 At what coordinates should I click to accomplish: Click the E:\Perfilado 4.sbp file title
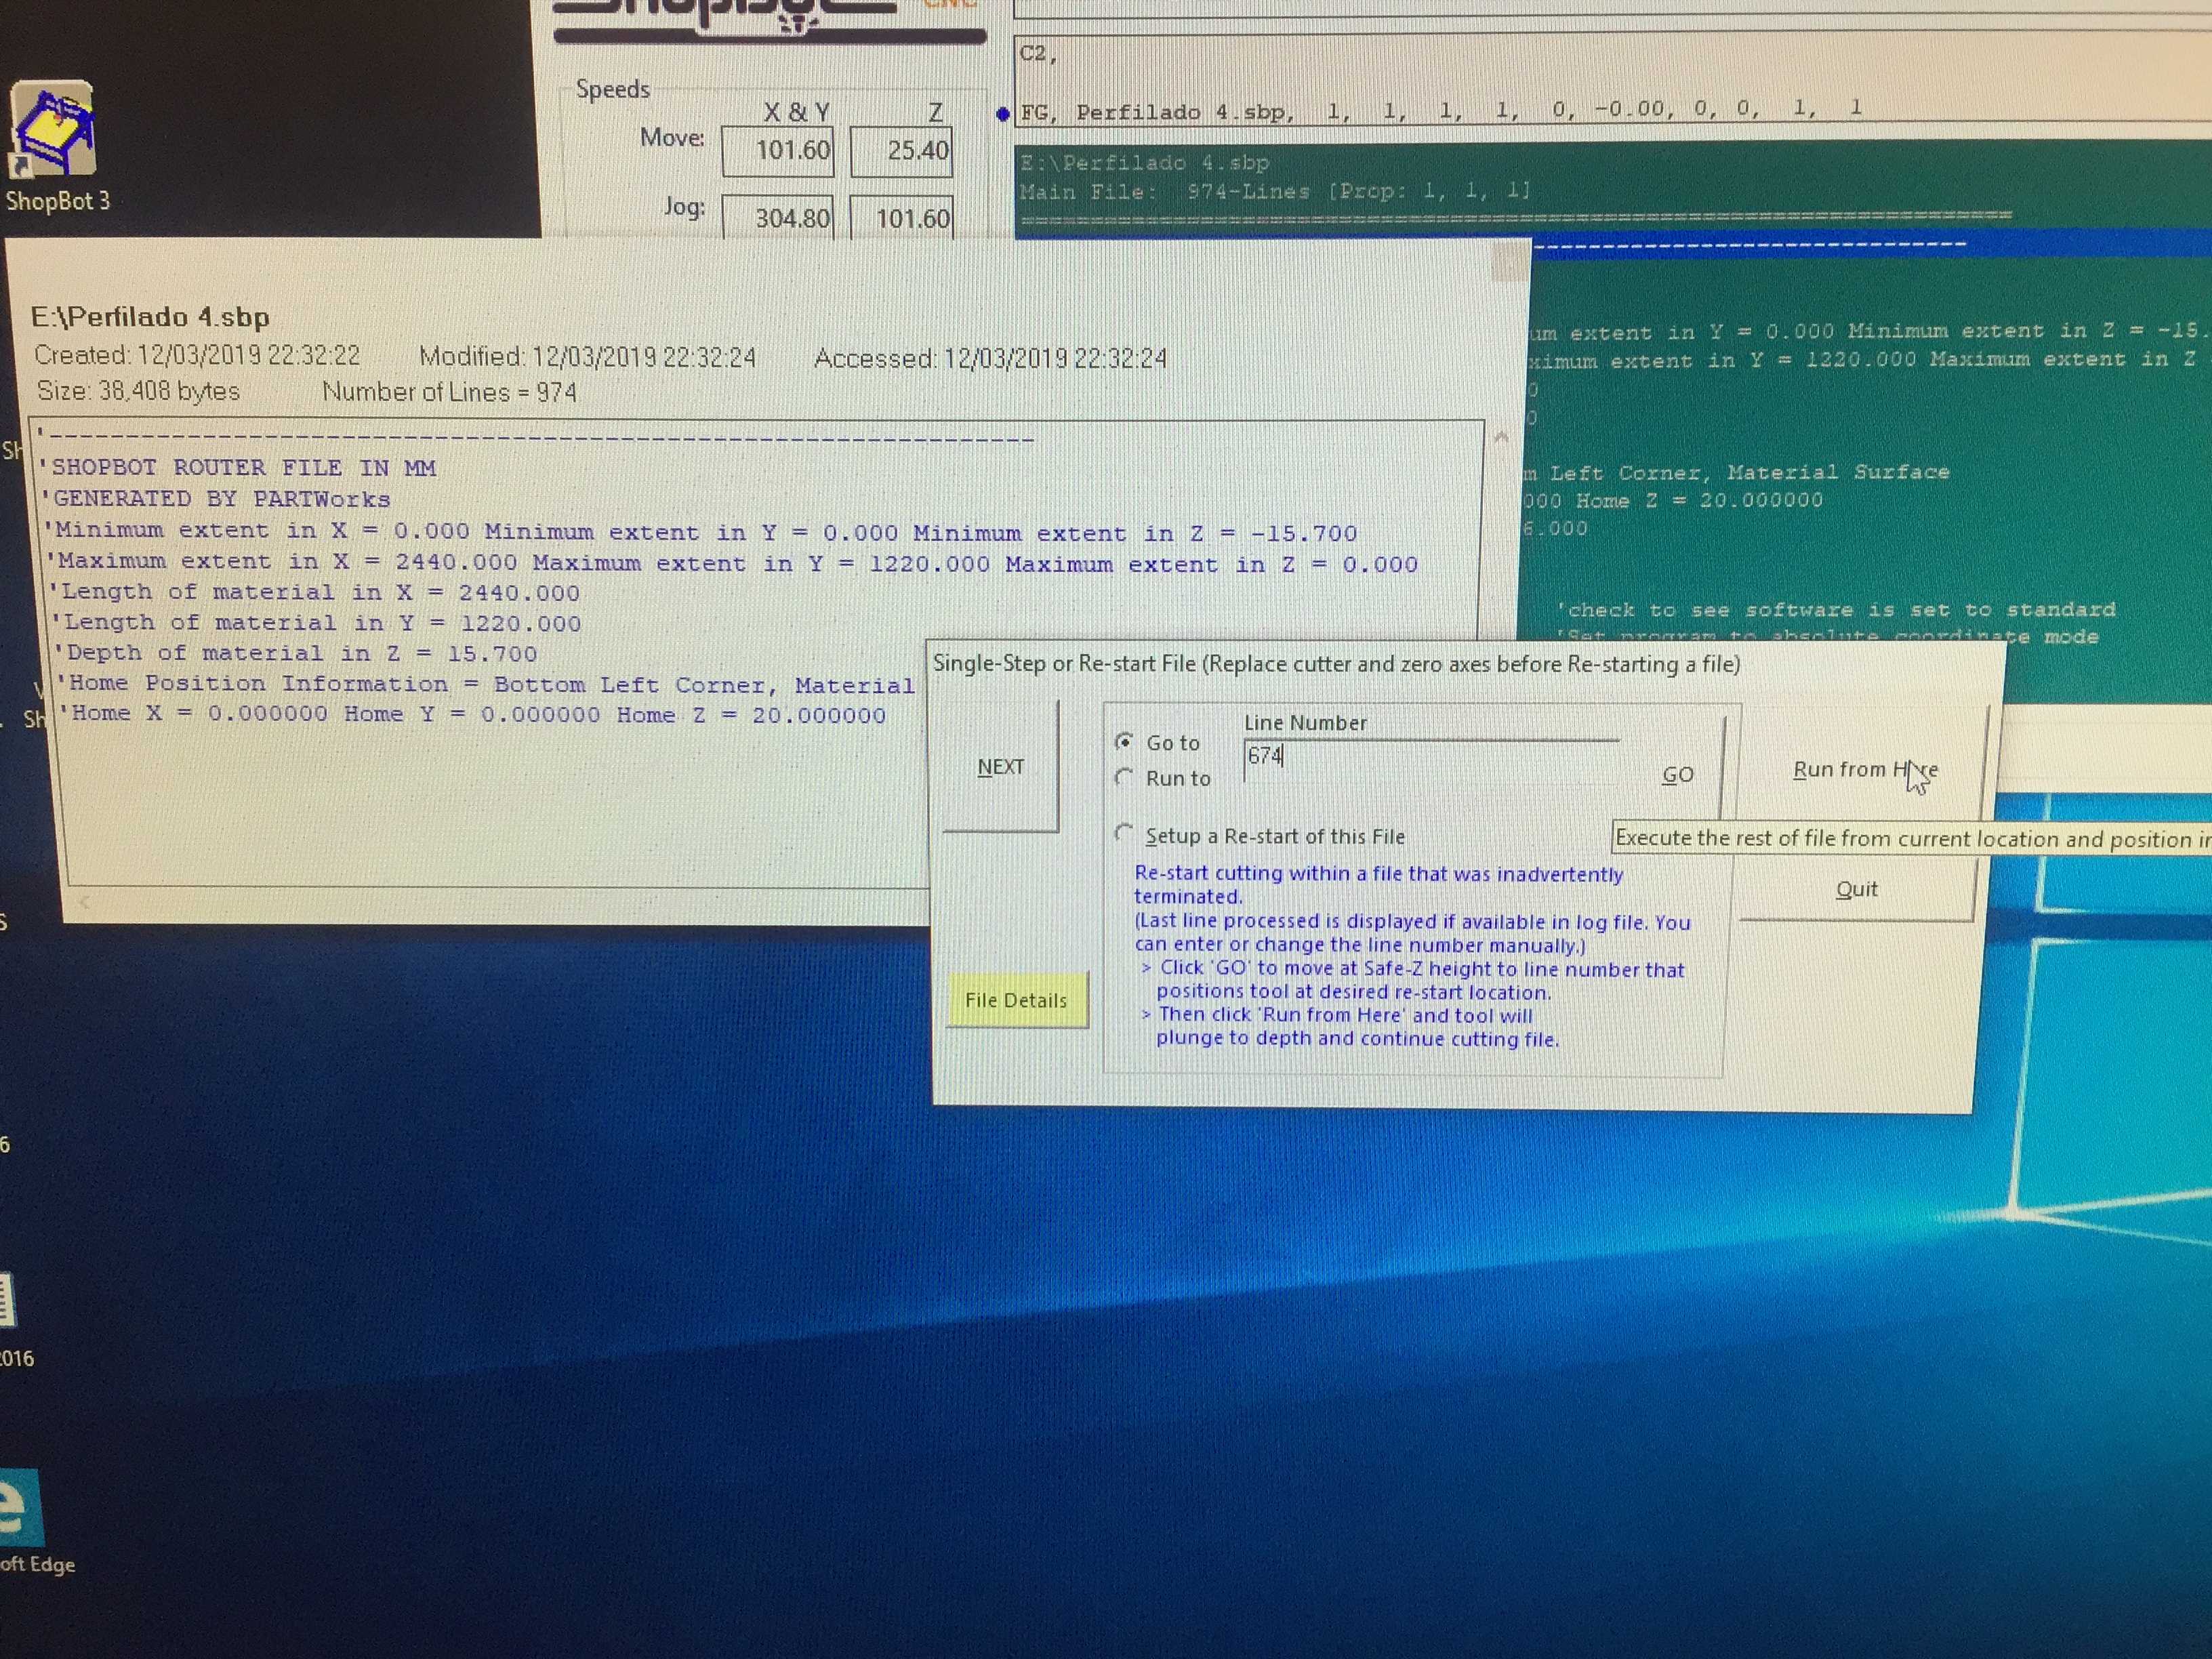151,318
